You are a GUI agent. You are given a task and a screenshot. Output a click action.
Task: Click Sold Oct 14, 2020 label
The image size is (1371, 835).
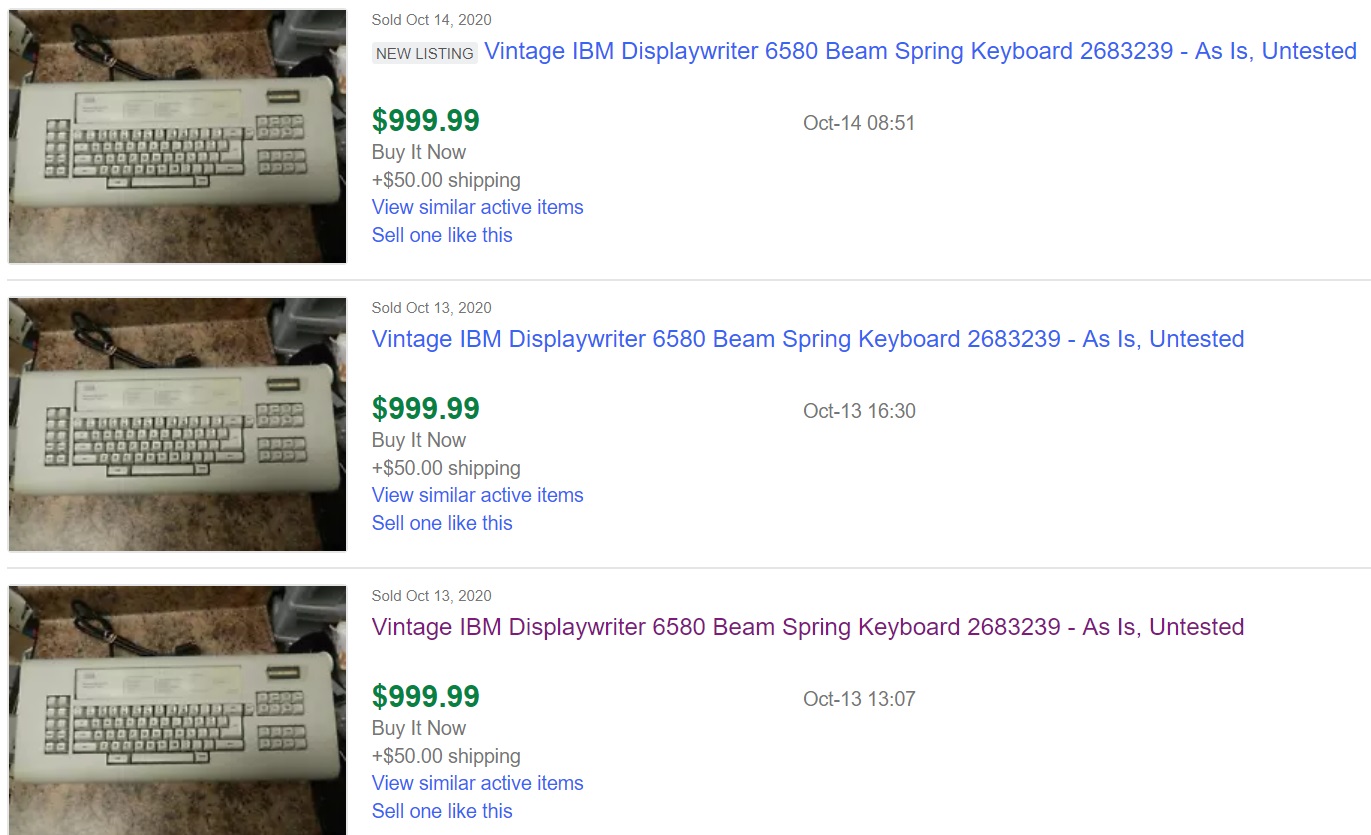pyautogui.click(x=431, y=19)
